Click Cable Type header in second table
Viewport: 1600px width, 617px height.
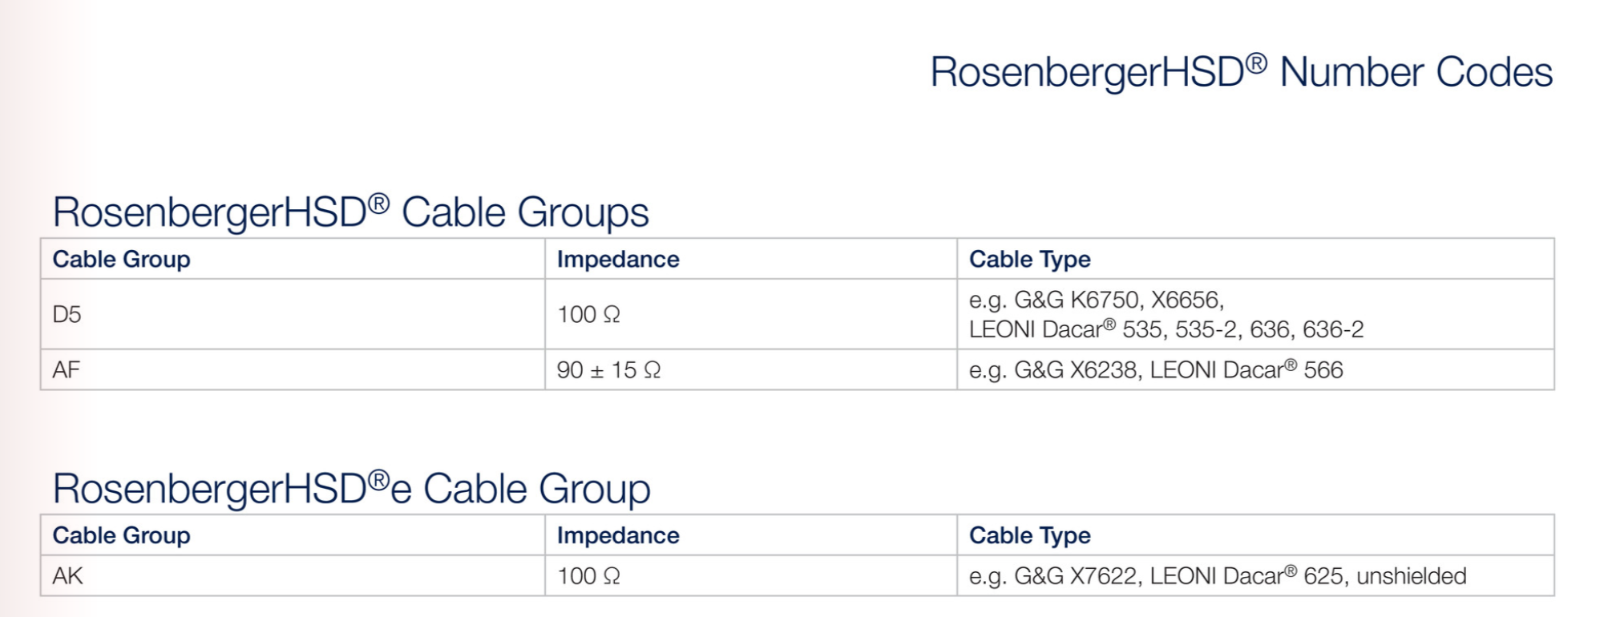pos(1030,535)
